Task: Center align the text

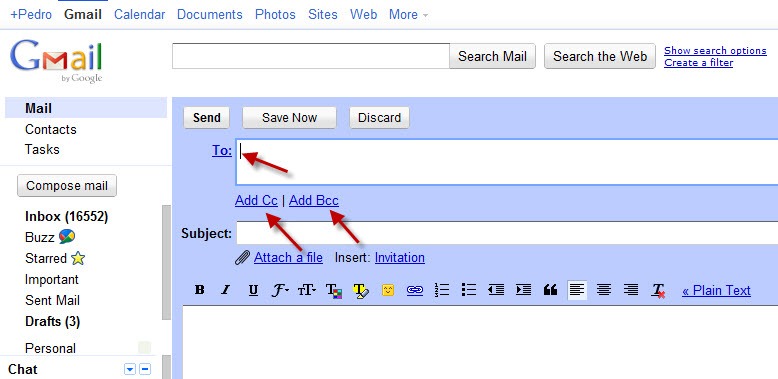Action: click(604, 290)
